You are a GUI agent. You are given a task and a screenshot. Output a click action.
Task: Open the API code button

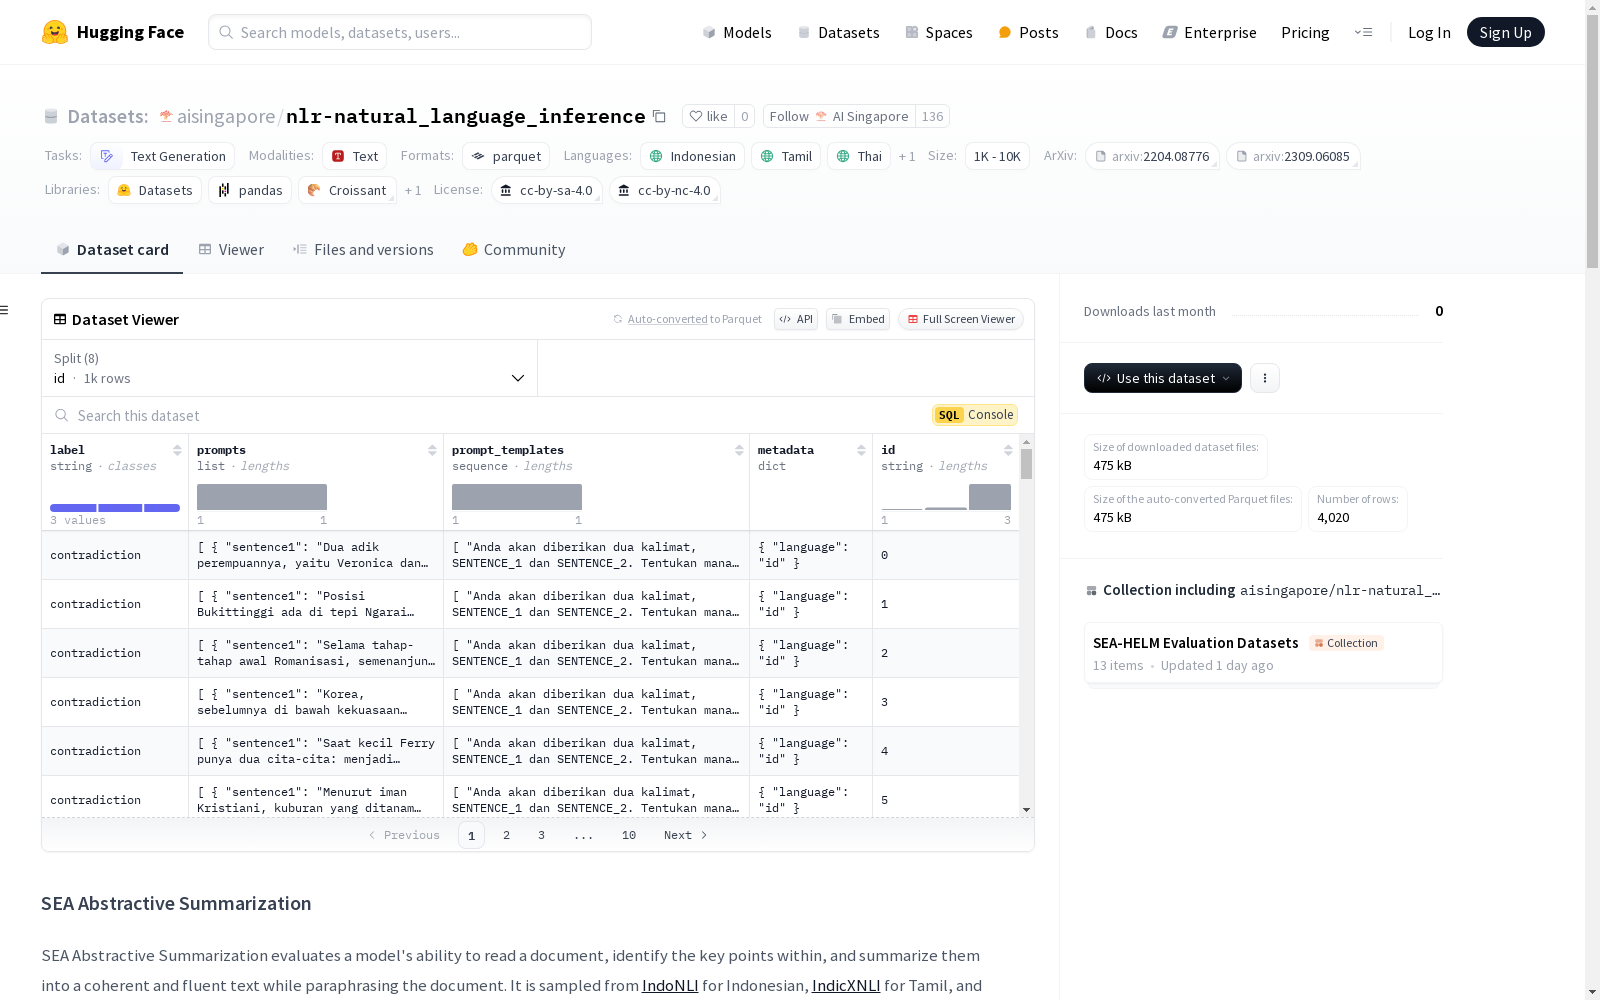[796, 319]
